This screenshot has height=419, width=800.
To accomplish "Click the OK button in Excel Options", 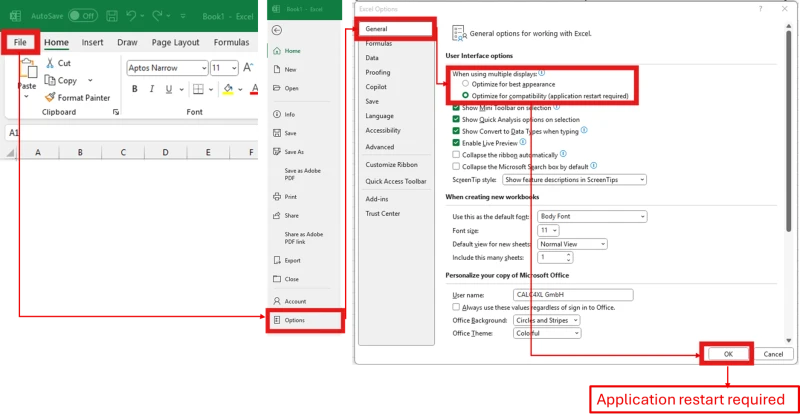I will 727,354.
